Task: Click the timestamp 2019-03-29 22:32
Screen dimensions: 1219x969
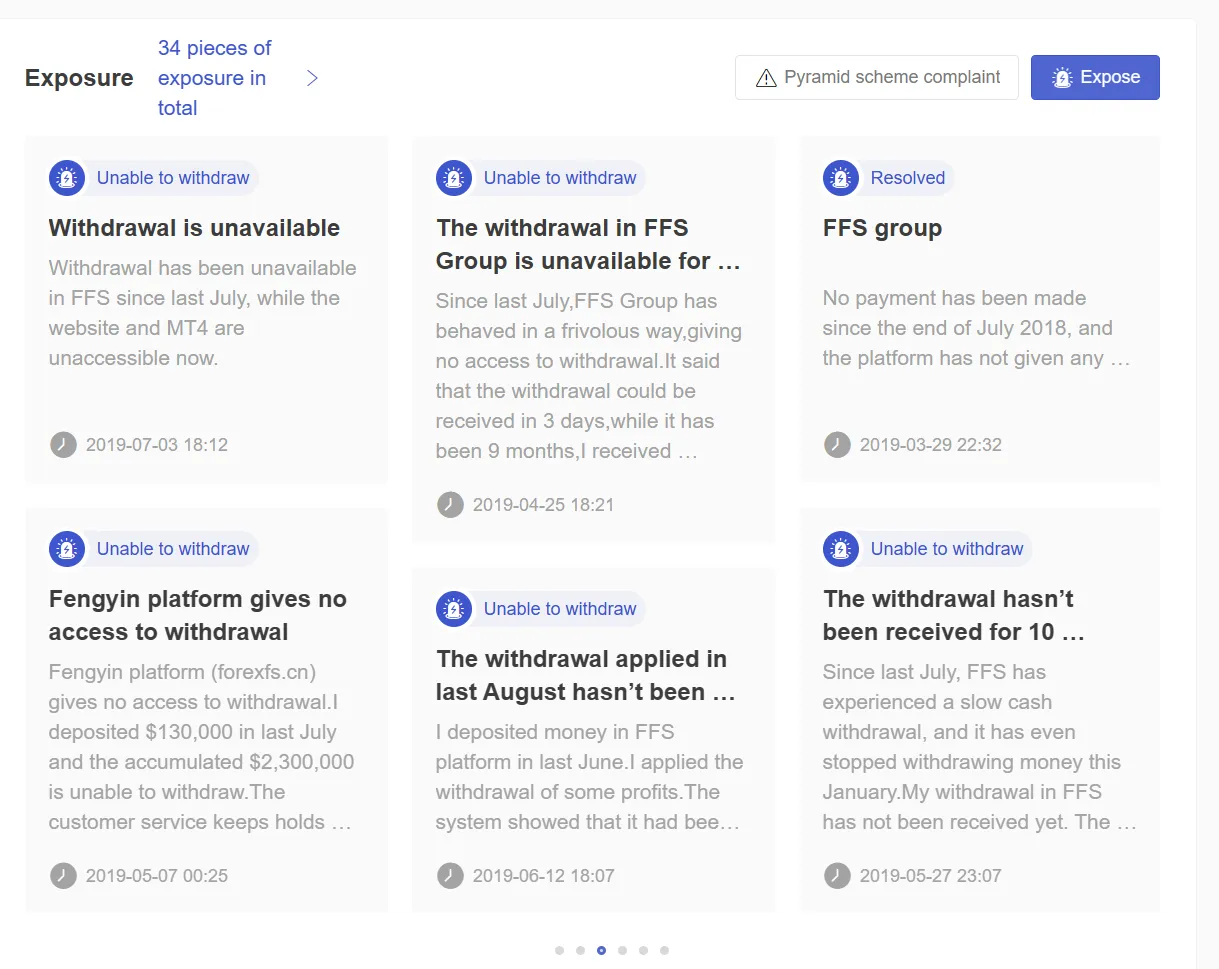Action: (x=931, y=445)
